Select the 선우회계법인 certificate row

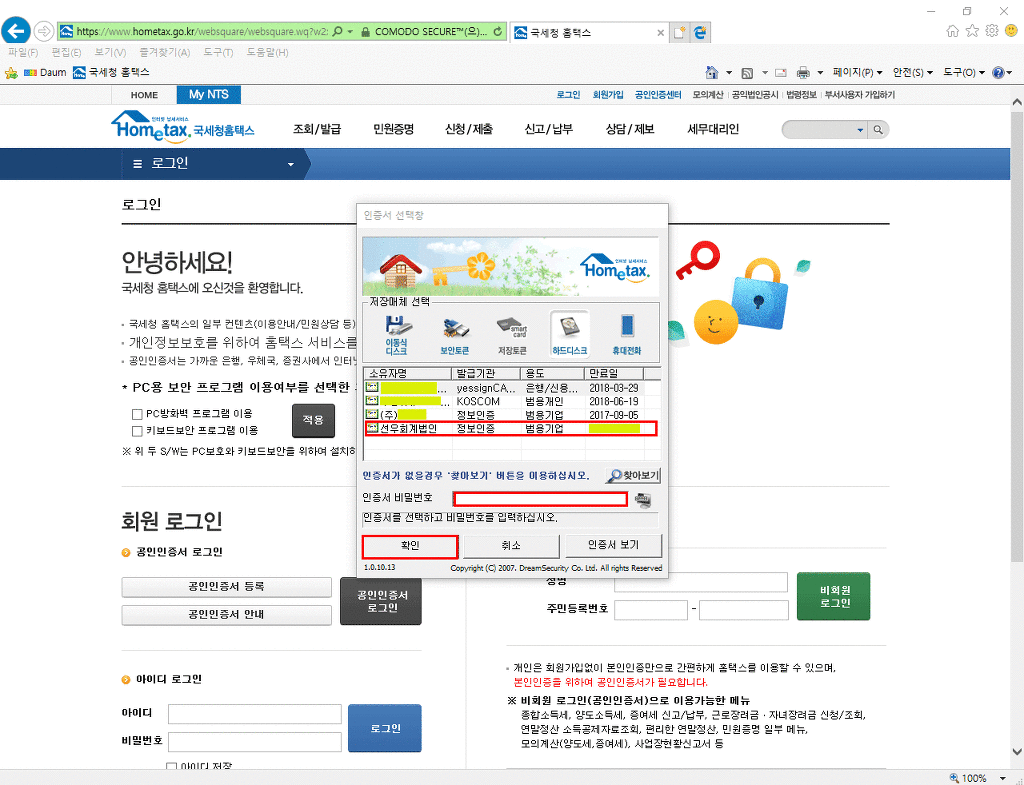coord(511,428)
